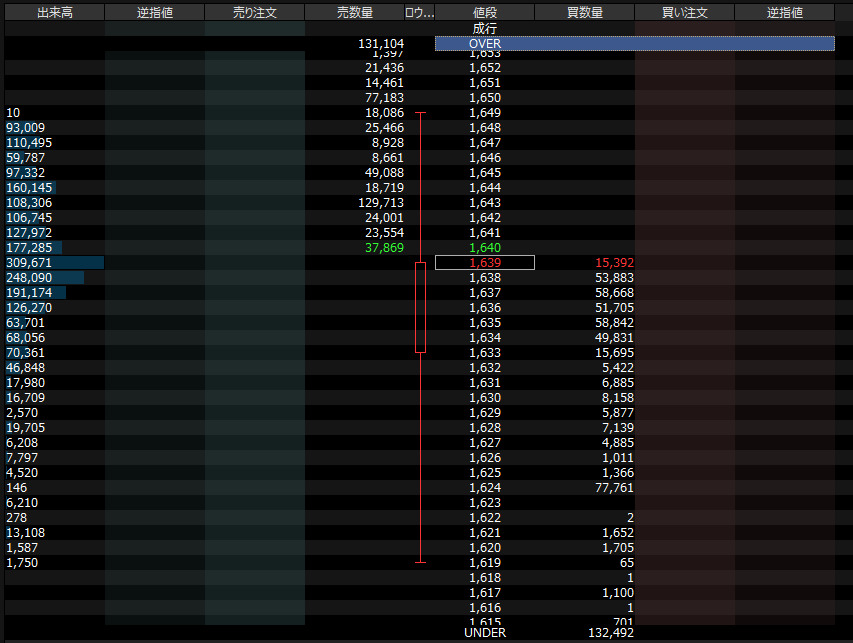Image resolution: width=853 pixels, height=643 pixels.
Task: Click the candlestick body in the chart column
Action: click(x=420, y=307)
